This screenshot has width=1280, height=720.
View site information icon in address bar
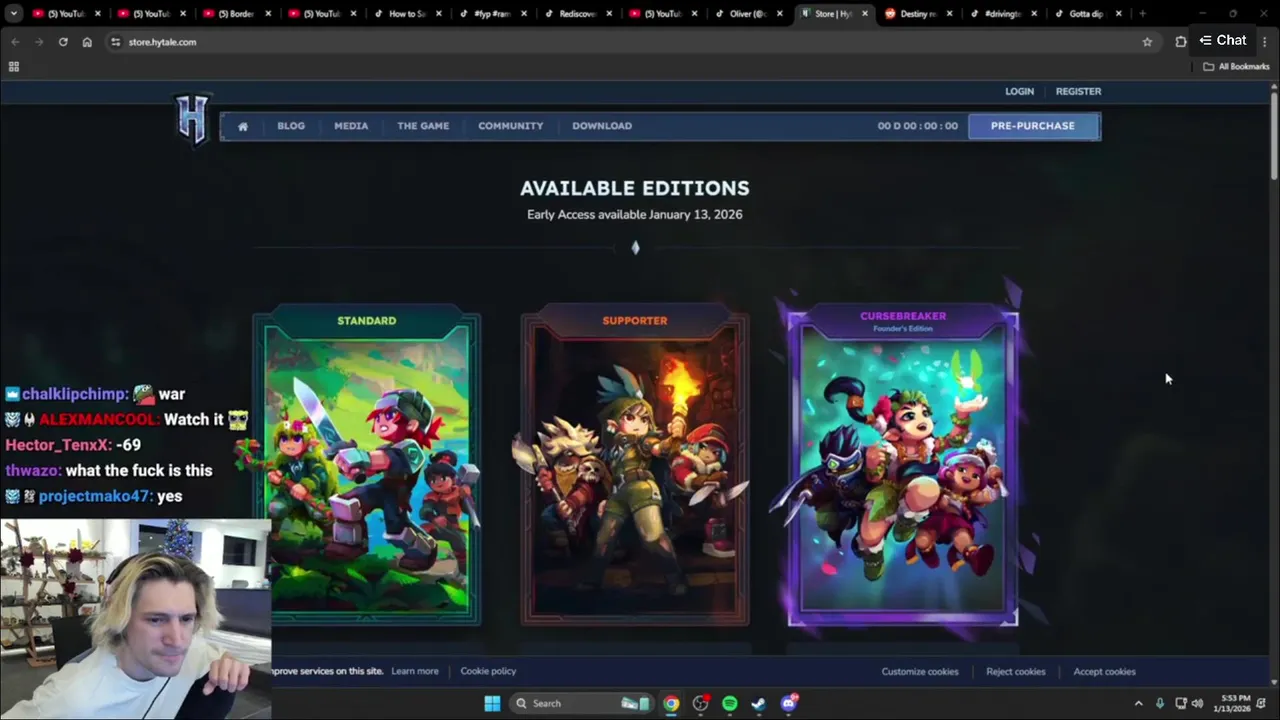click(116, 42)
